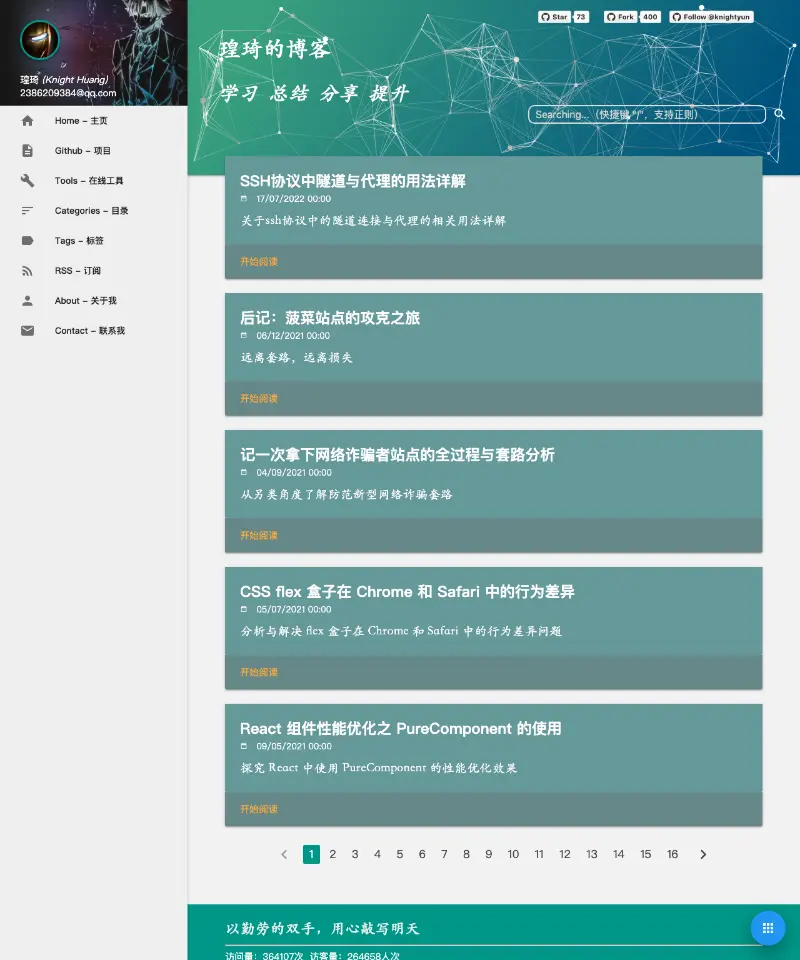Open Github – 项目 menu item

click(x=94, y=151)
